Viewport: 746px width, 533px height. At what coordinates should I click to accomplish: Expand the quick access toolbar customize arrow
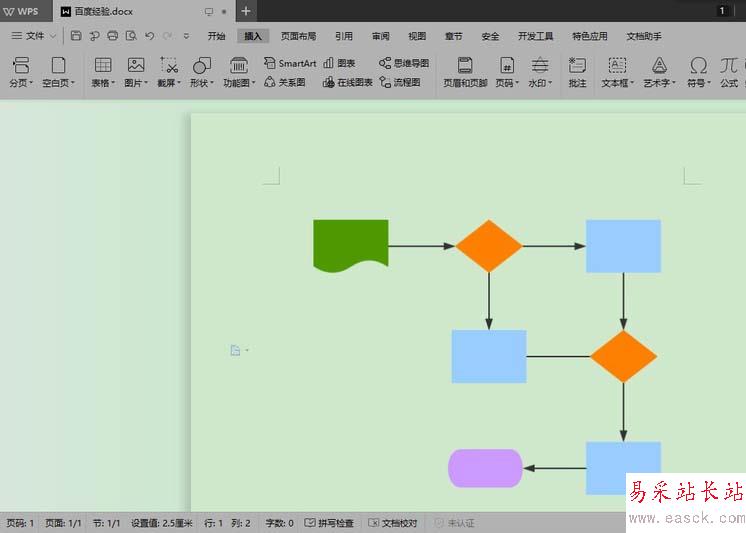(x=186, y=36)
